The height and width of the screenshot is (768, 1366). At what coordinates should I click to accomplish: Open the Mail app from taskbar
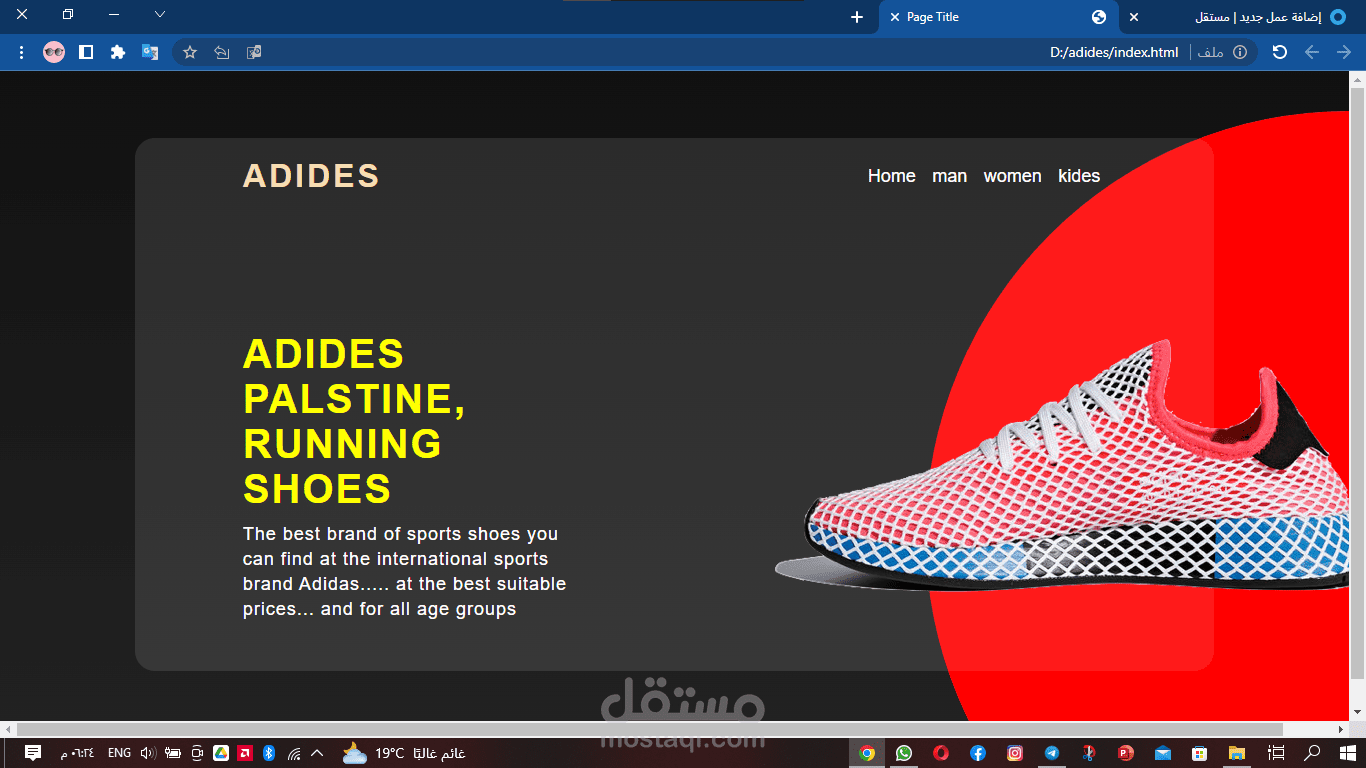coord(1162,753)
